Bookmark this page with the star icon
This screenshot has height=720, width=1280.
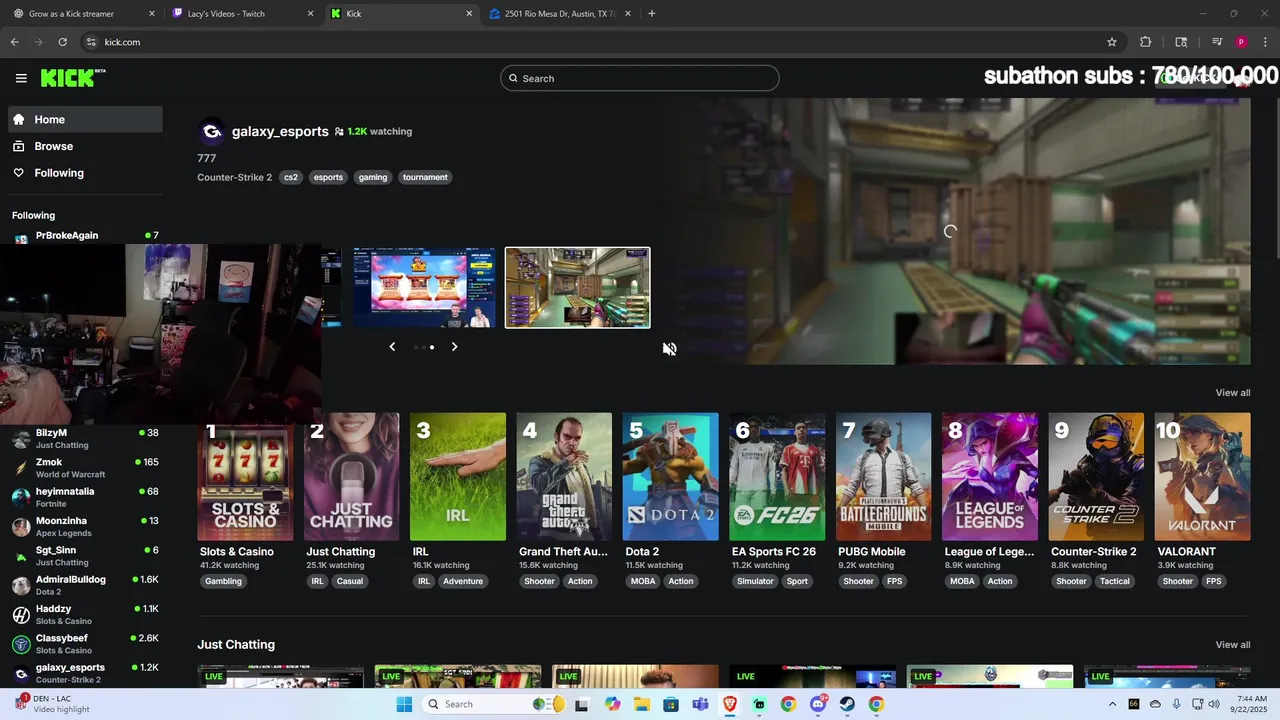click(x=1111, y=42)
